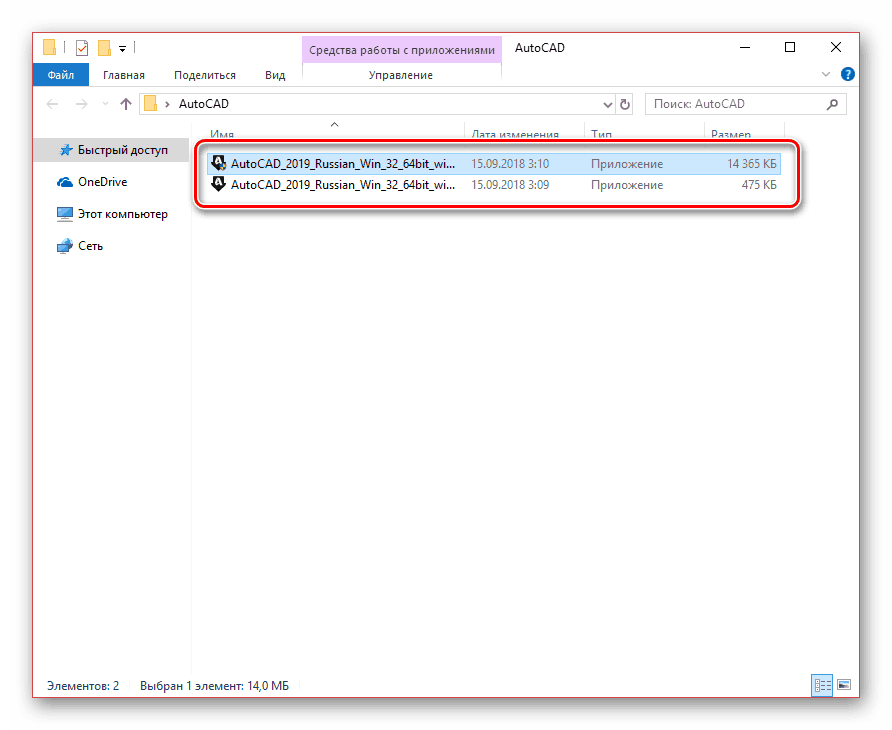This screenshot has height=730, width=892.
Task: Click the Back navigation arrow
Action: coord(52,104)
